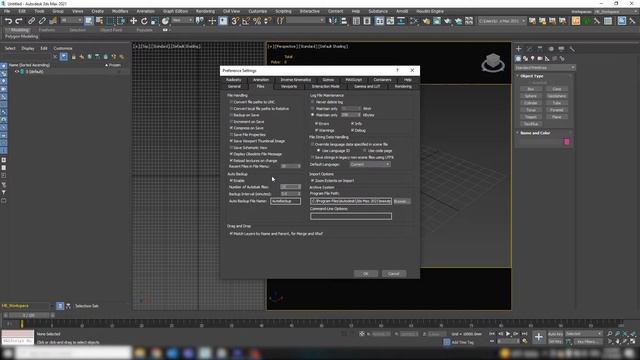The height and width of the screenshot is (360, 640).
Task: Toggle Backup on Save checkbox
Action: [x=231, y=115]
